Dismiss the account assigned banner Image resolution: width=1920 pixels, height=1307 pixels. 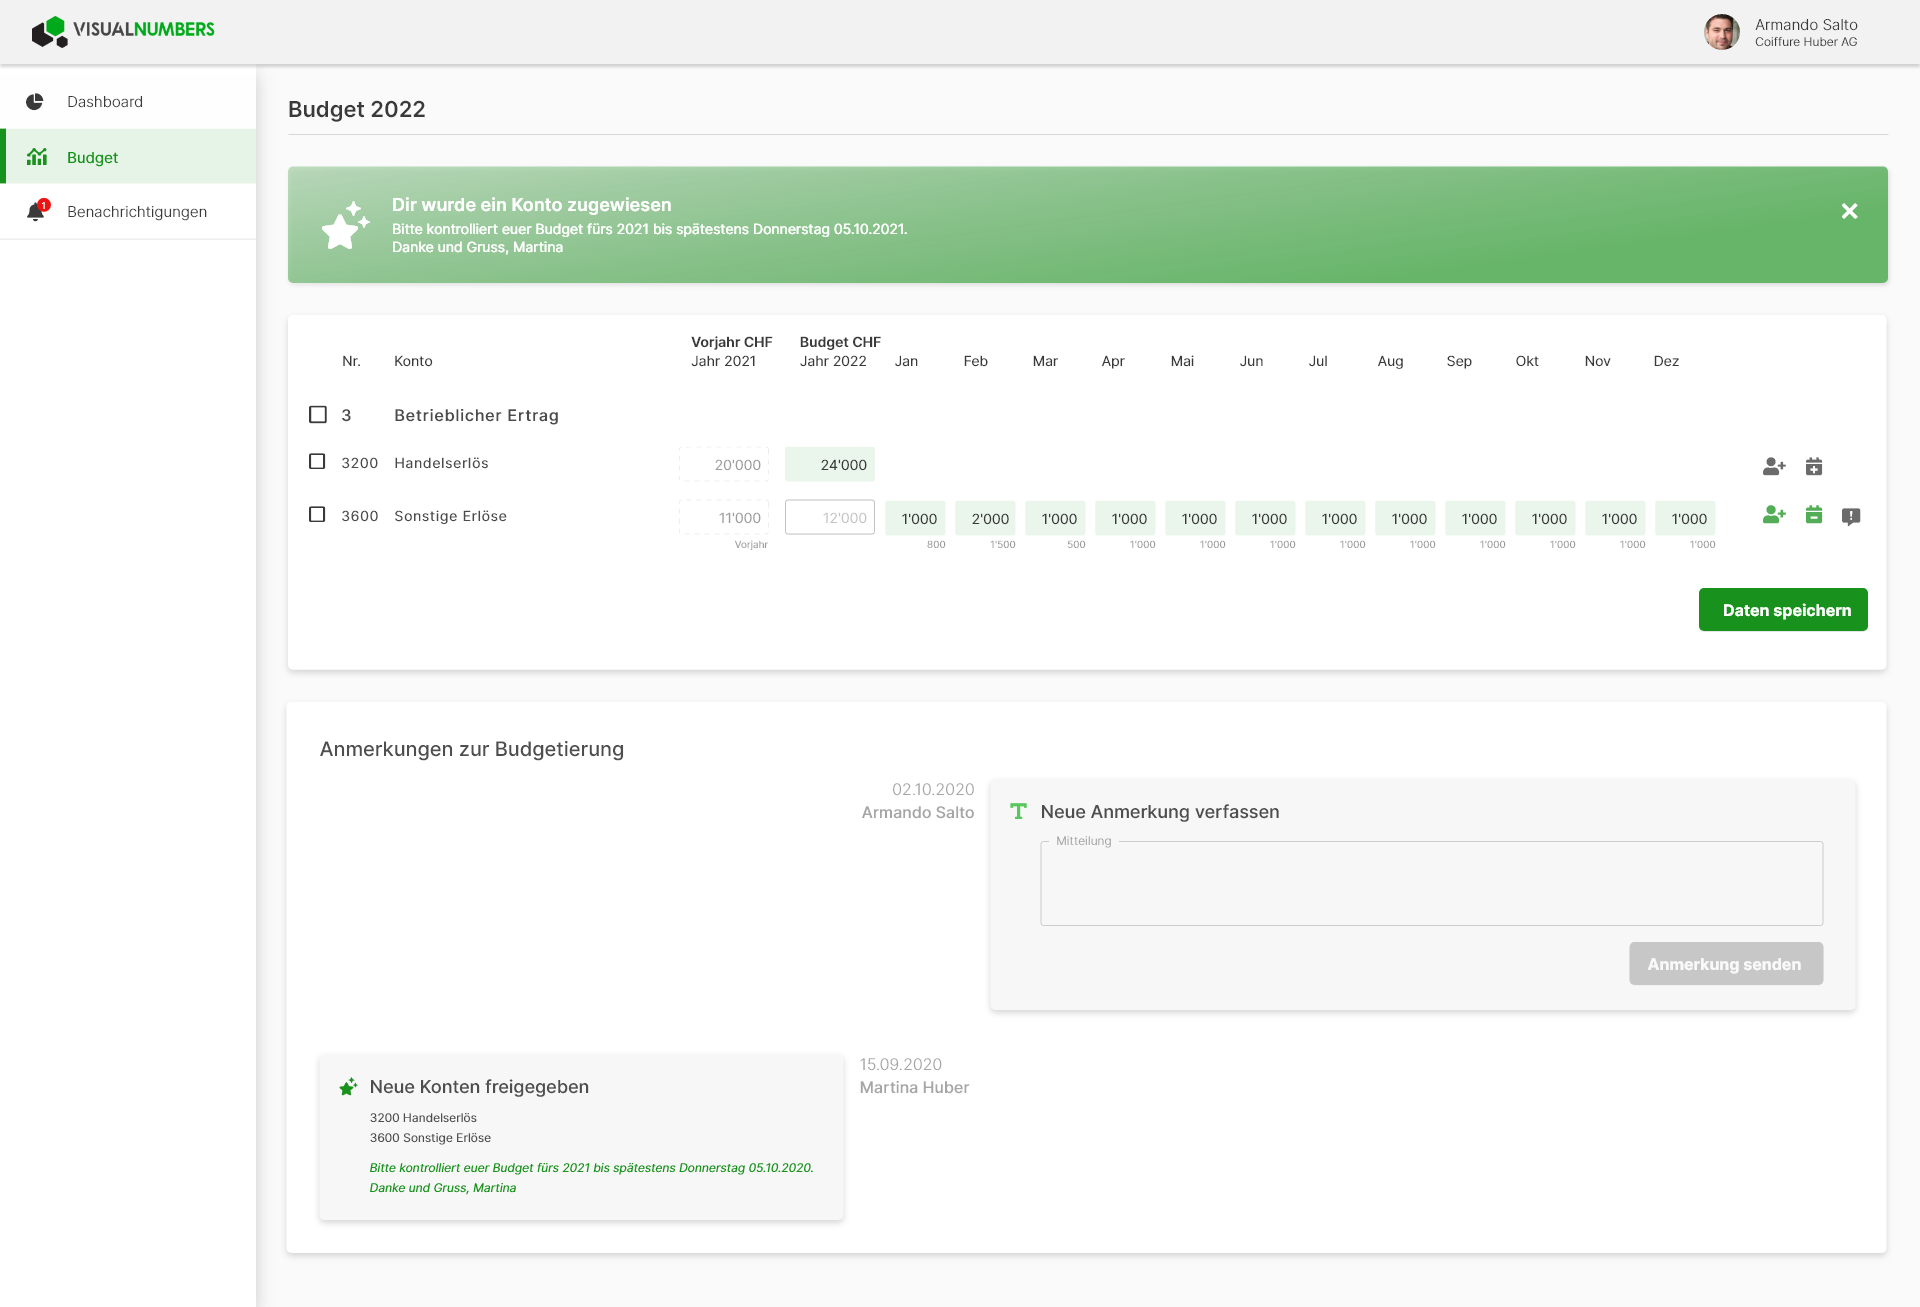coord(1849,211)
